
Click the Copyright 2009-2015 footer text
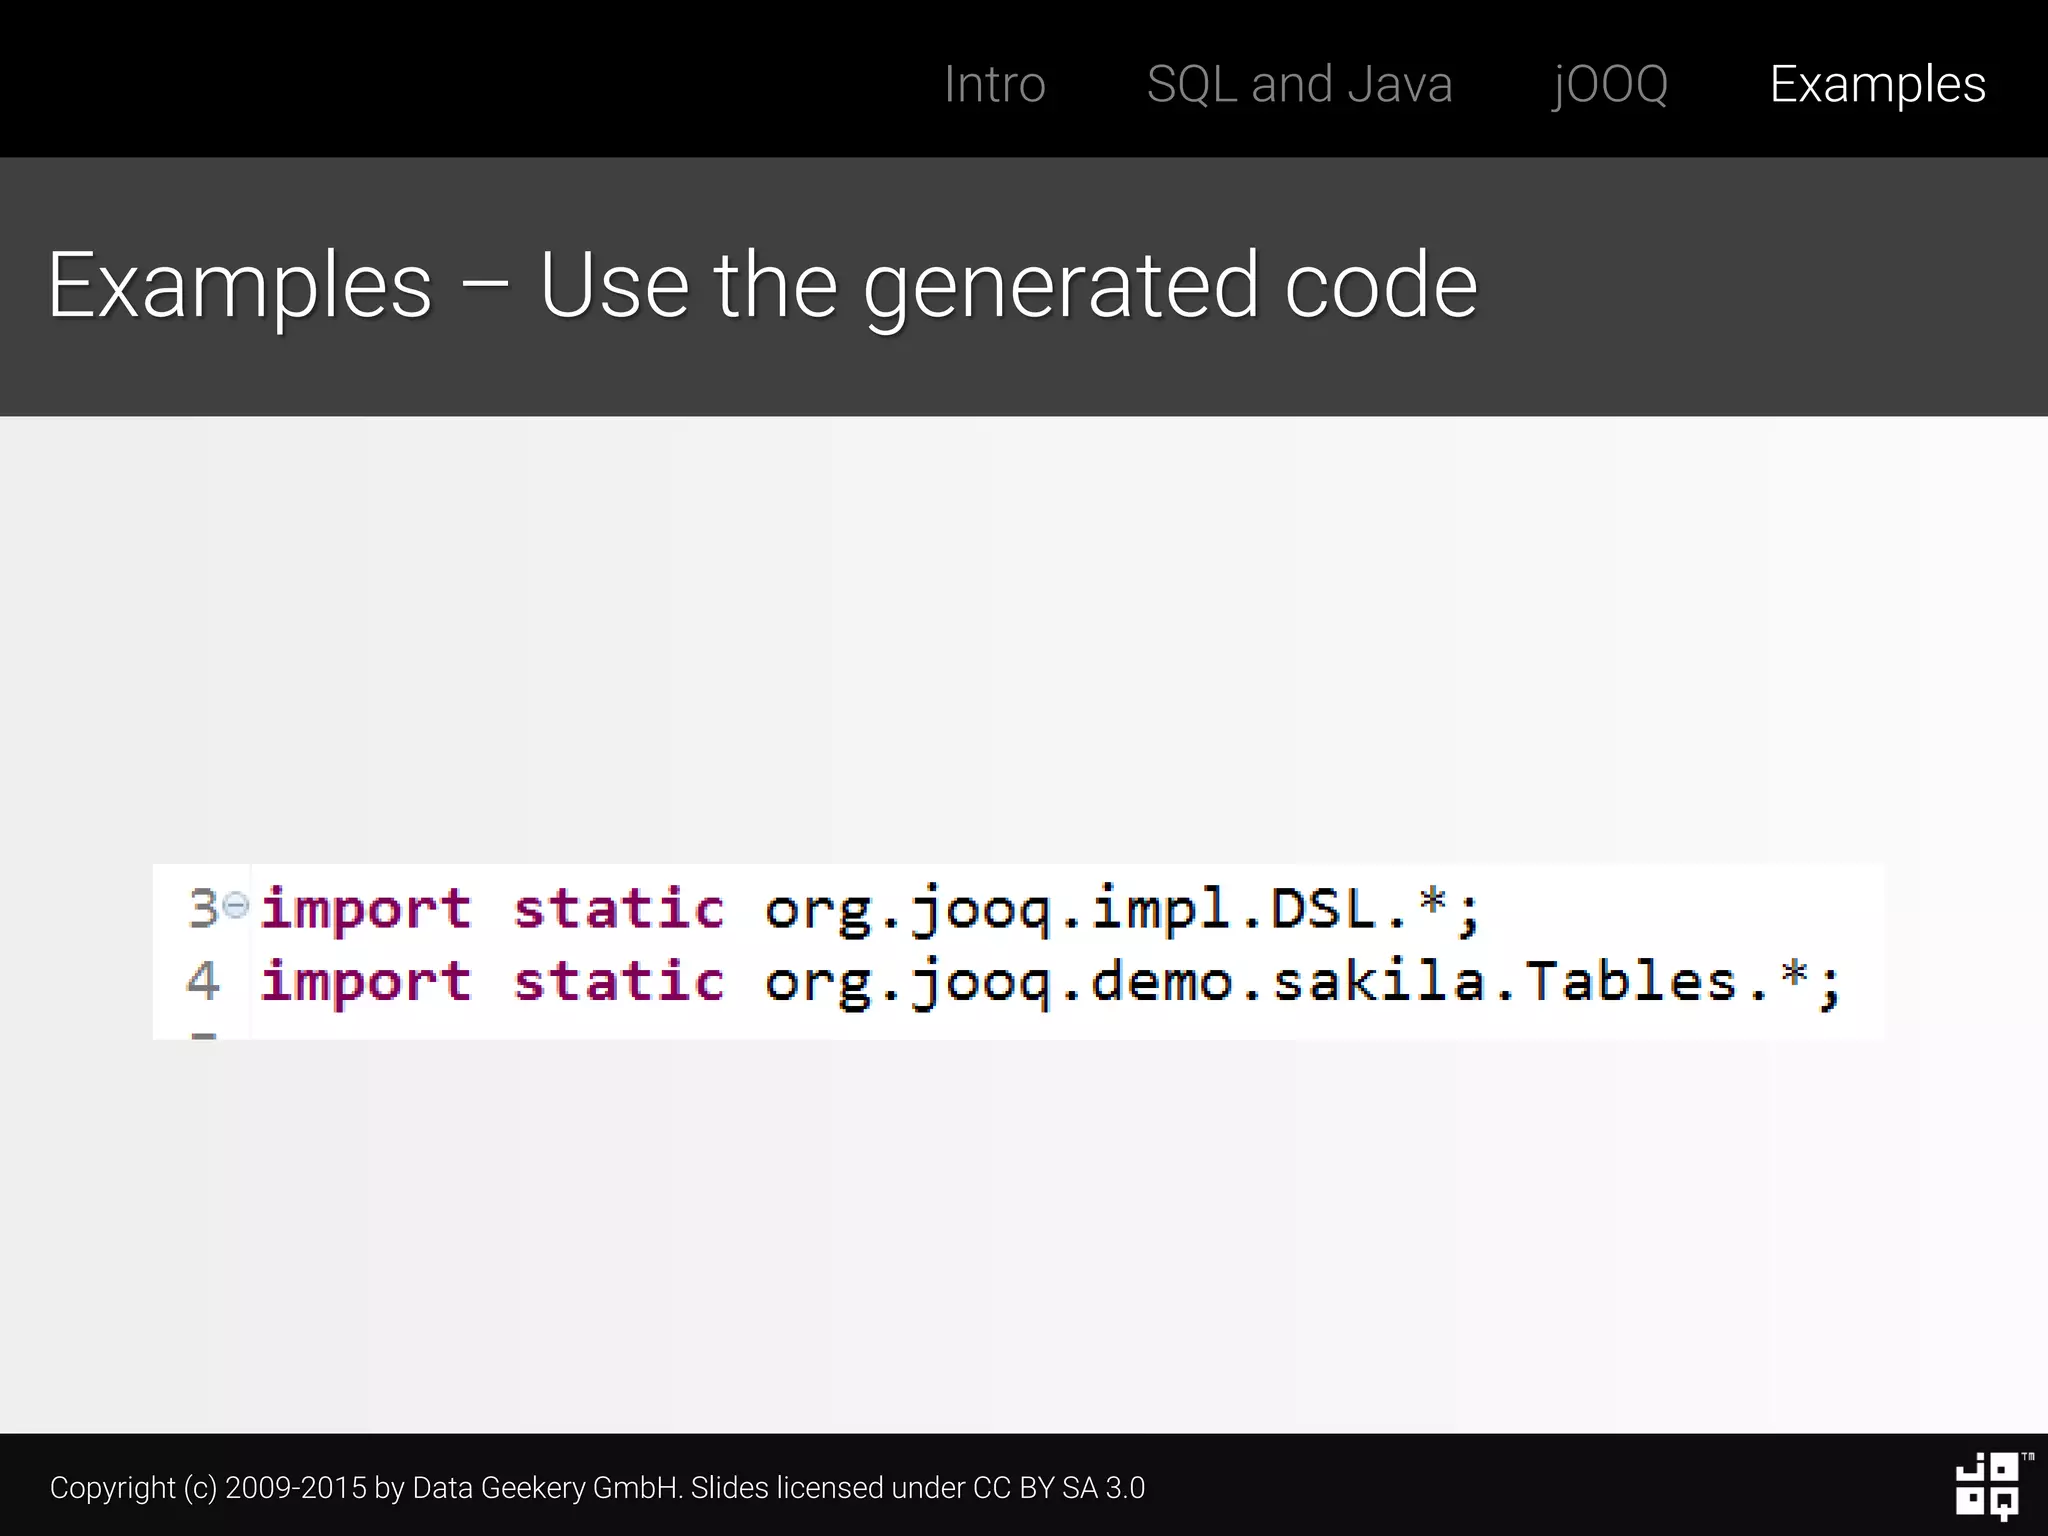coord(210,1488)
